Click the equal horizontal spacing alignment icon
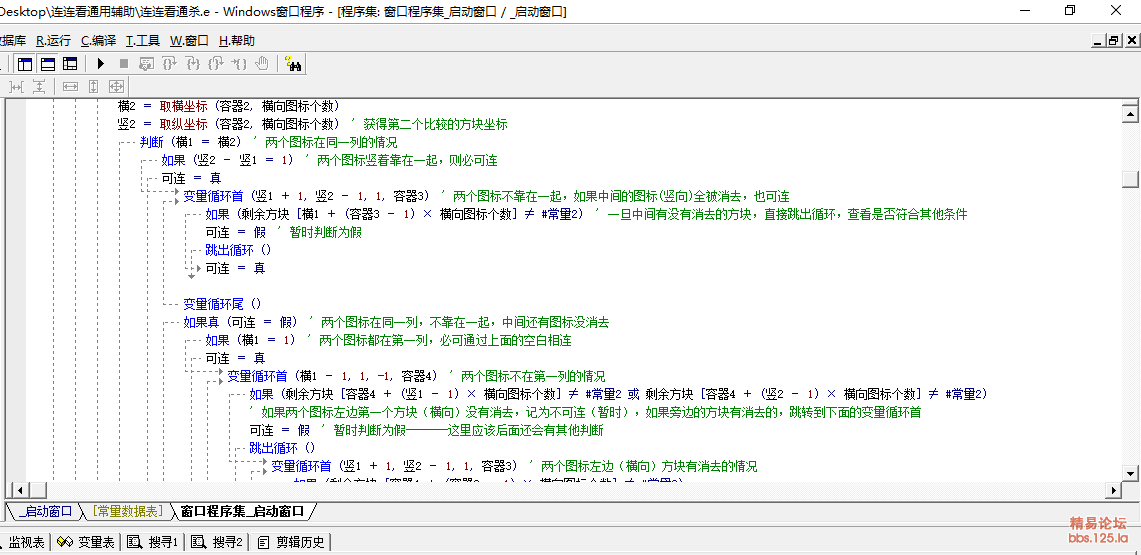This screenshot has height=555, width=1141. coord(16,87)
